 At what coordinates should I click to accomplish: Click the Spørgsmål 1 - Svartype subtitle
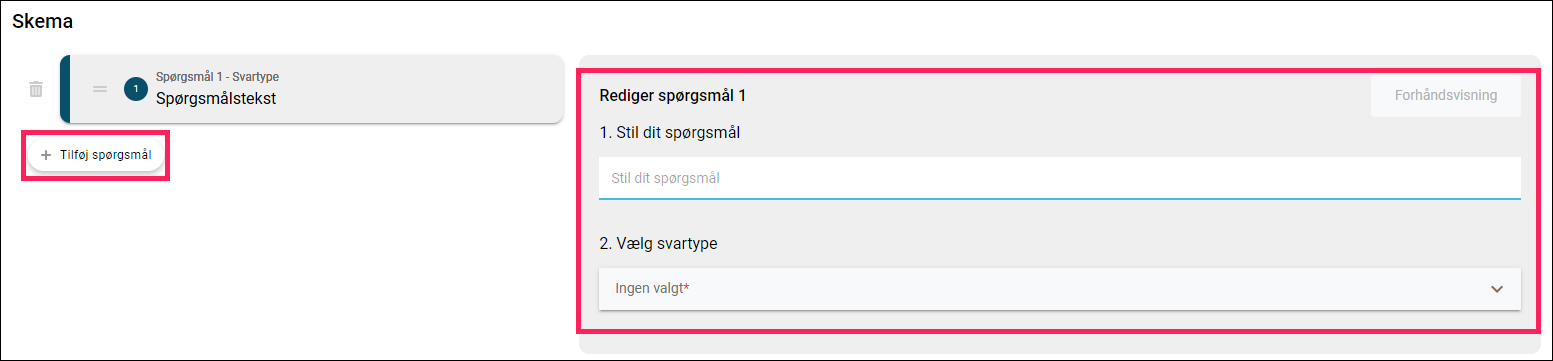(217, 77)
